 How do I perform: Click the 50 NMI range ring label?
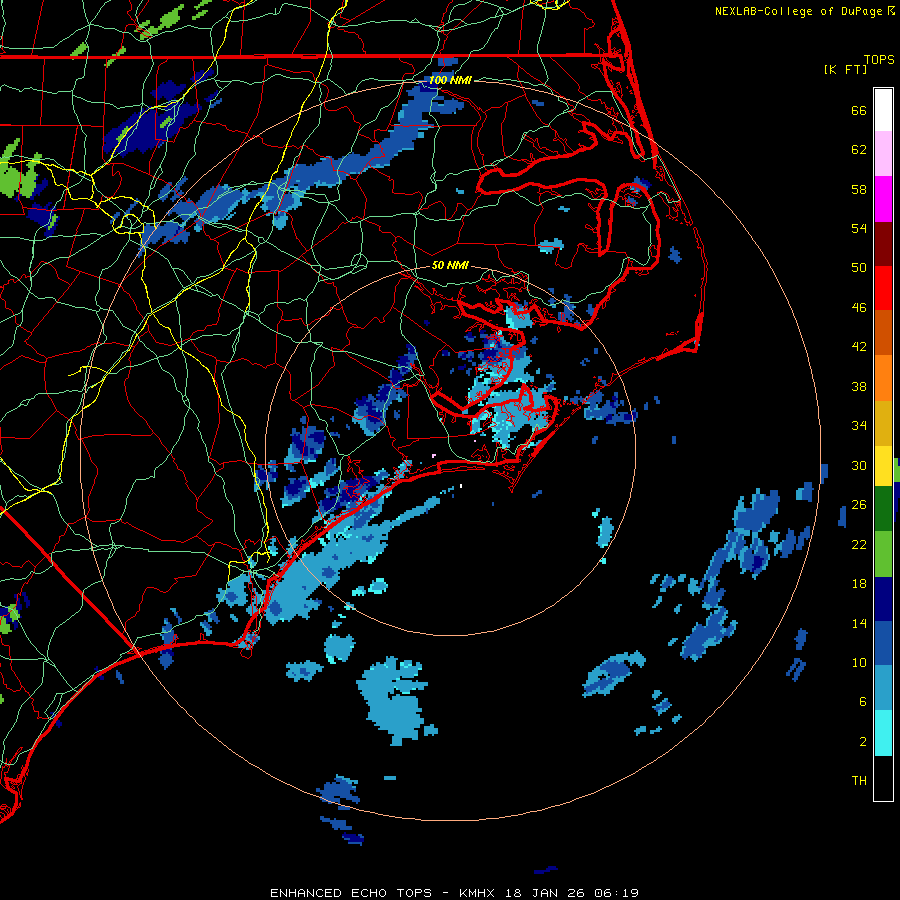pyautogui.click(x=450, y=265)
